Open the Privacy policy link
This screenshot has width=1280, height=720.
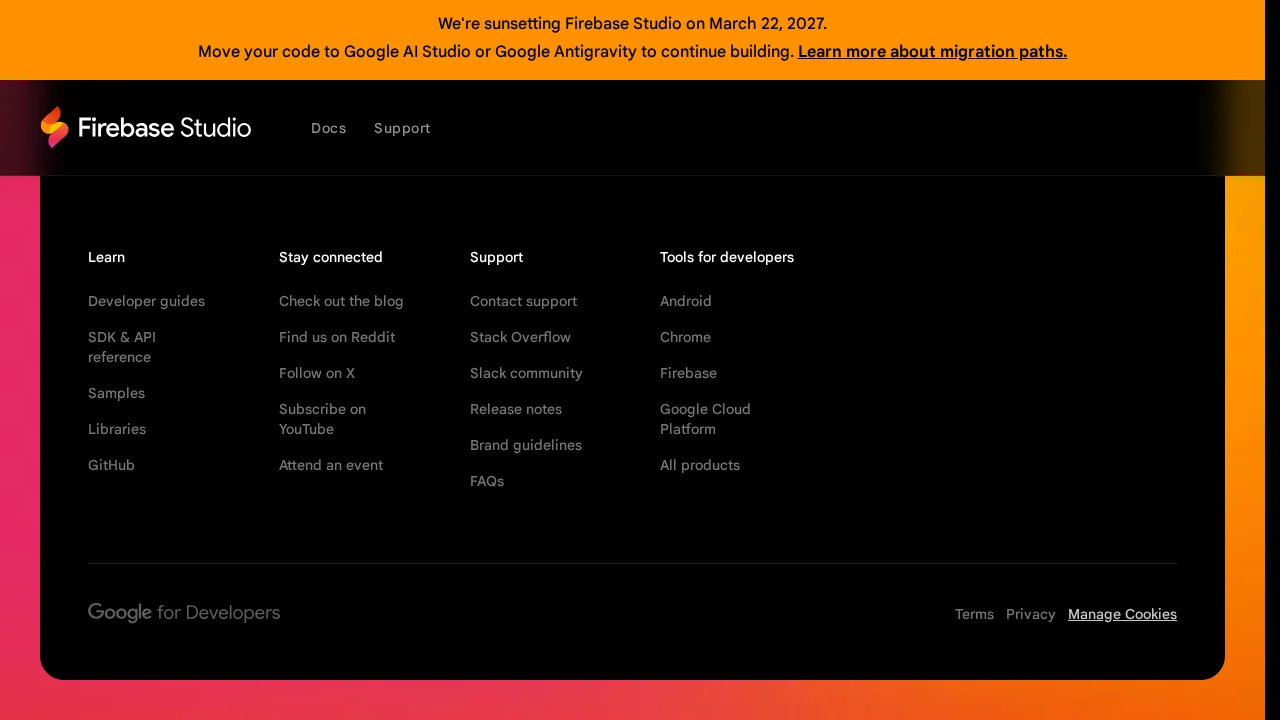click(x=1030, y=614)
